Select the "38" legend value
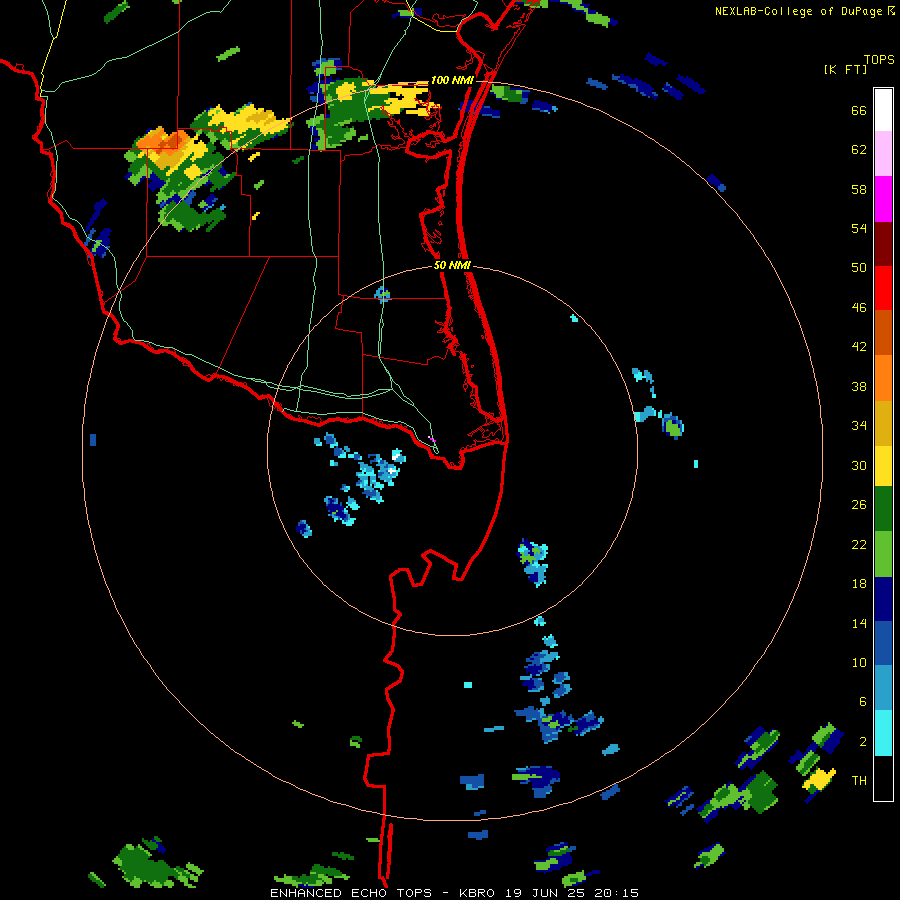The width and height of the screenshot is (900, 900). (859, 387)
